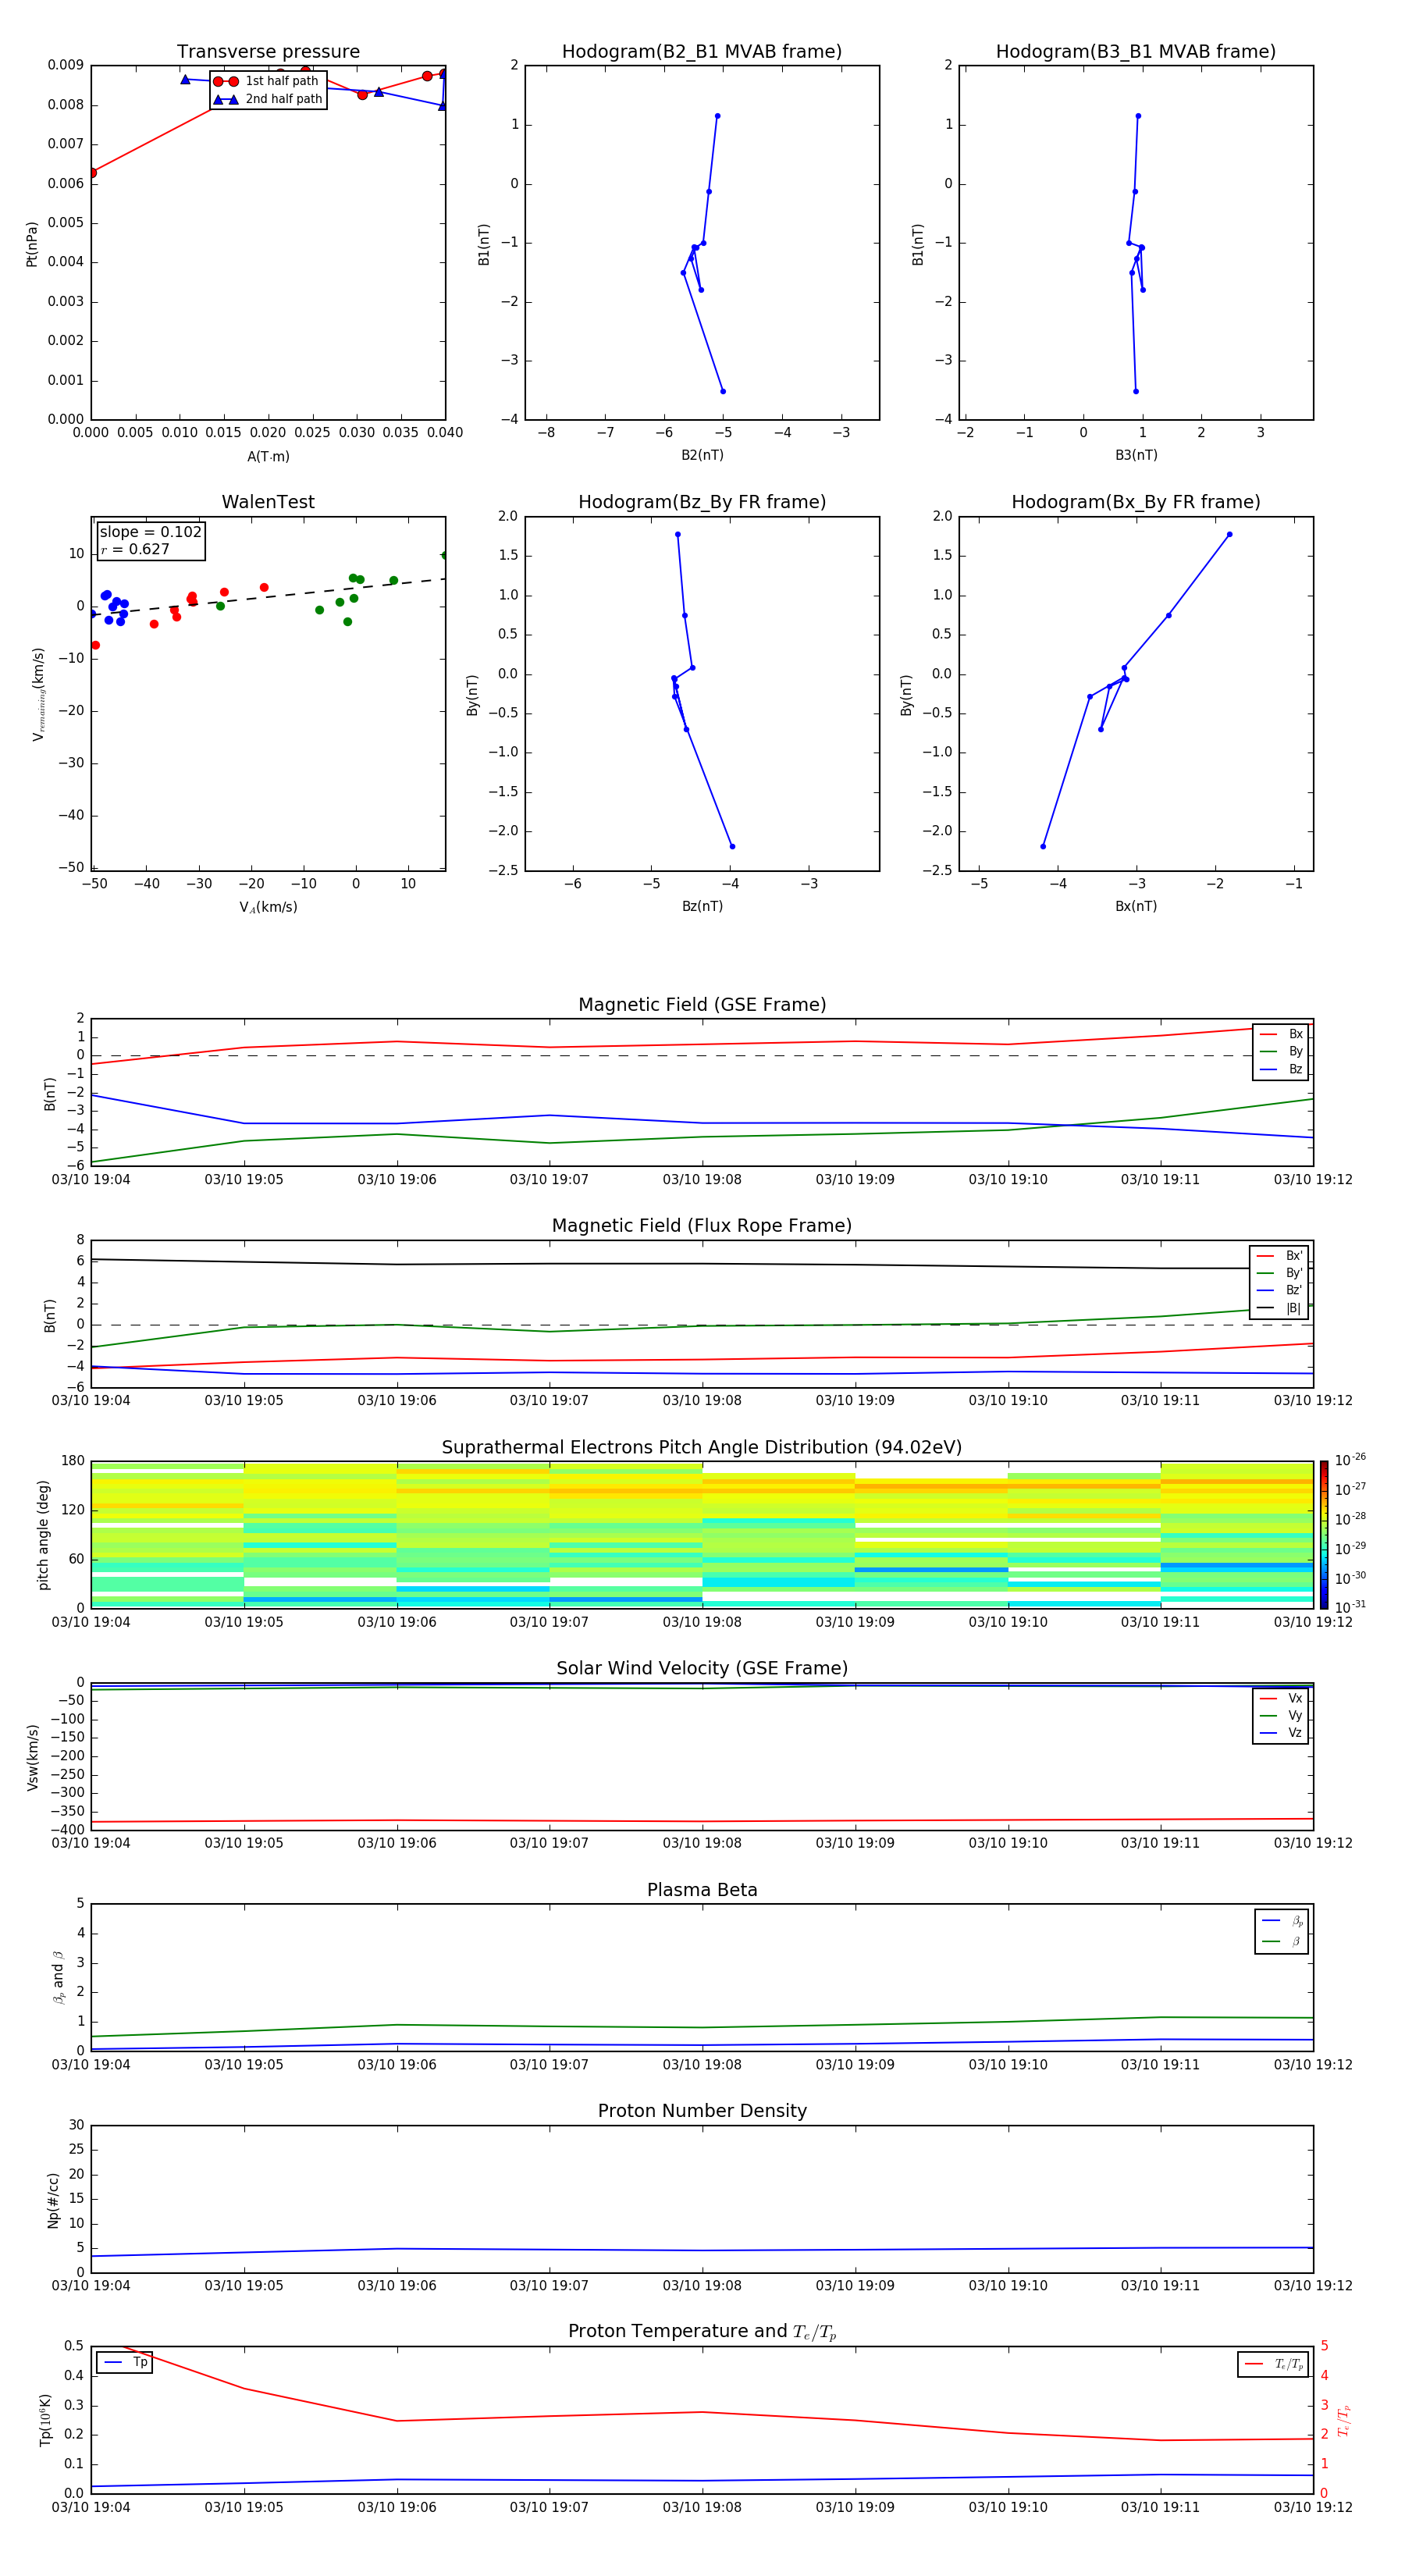Click the 'Hodogram(B3_B1 MVAB frame)' title

(x=1136, y=52)
